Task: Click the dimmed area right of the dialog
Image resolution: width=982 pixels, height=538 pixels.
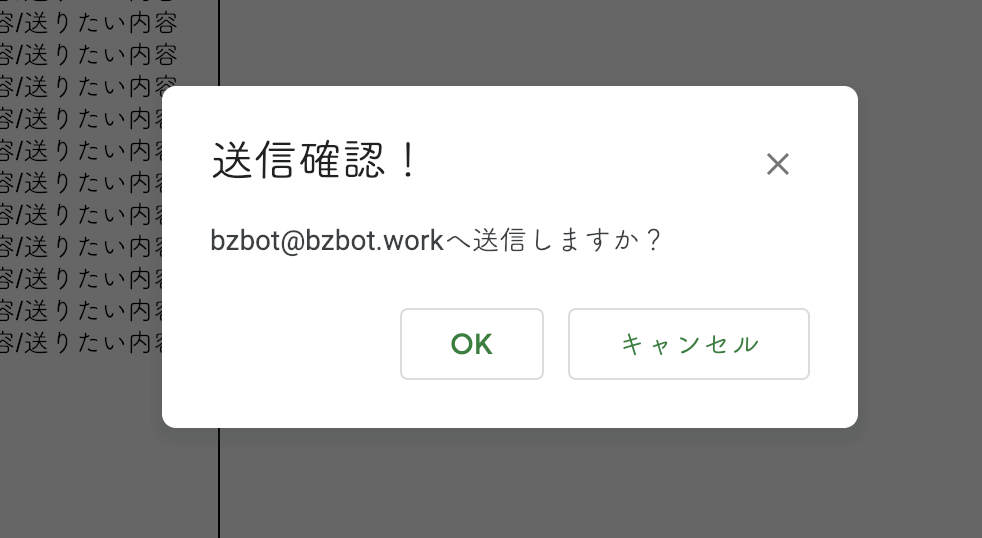Action: click(920, 257)
